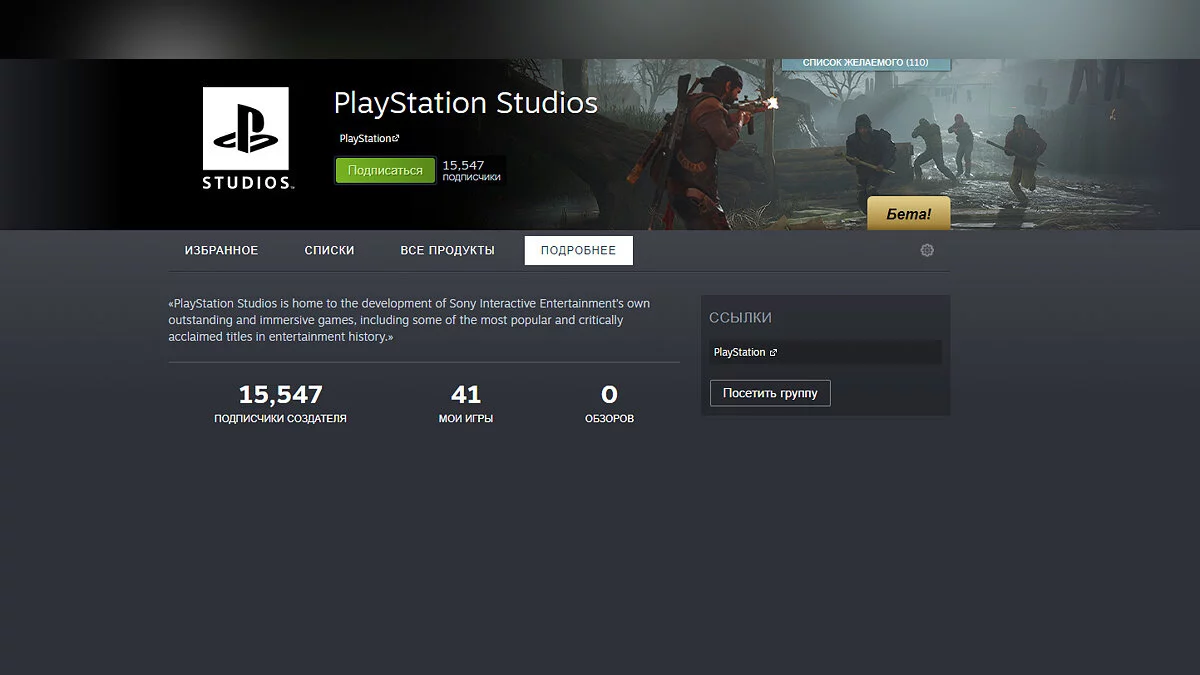Click the golden Бета! badge

908,213
